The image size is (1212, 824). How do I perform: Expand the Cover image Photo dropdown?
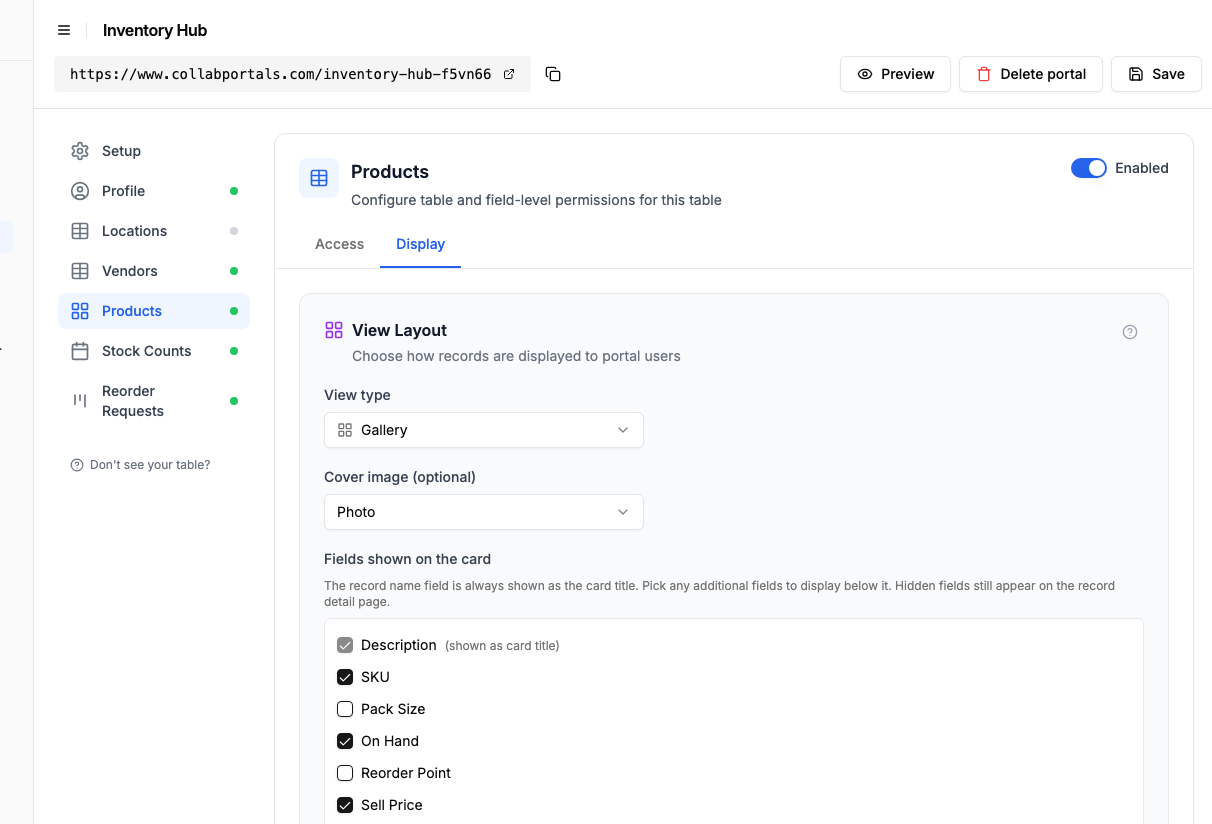click(484, 512)
